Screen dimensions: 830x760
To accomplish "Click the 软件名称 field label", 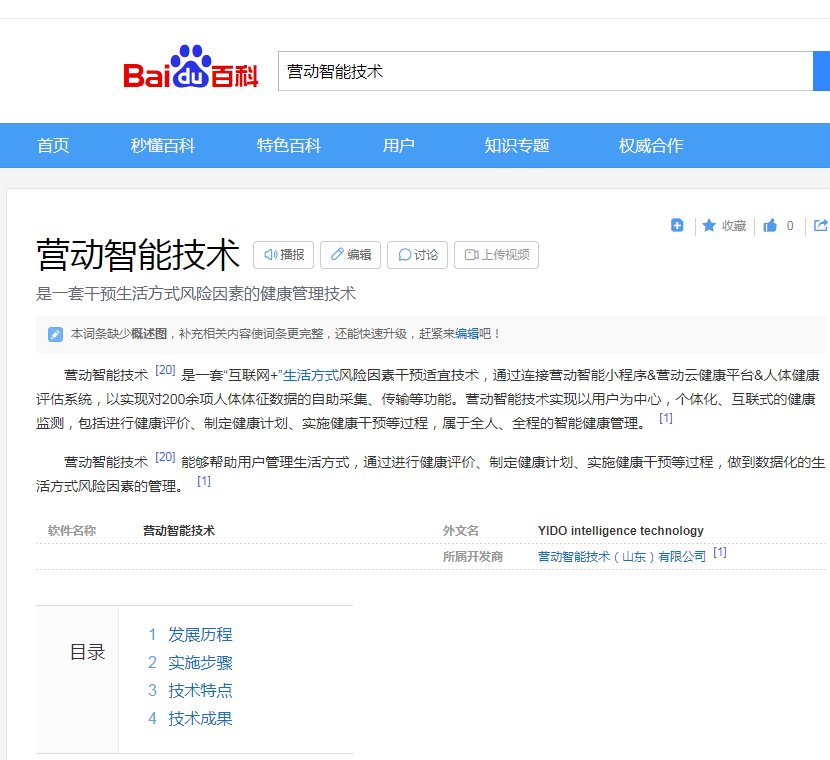I will (x=72, y=531).
